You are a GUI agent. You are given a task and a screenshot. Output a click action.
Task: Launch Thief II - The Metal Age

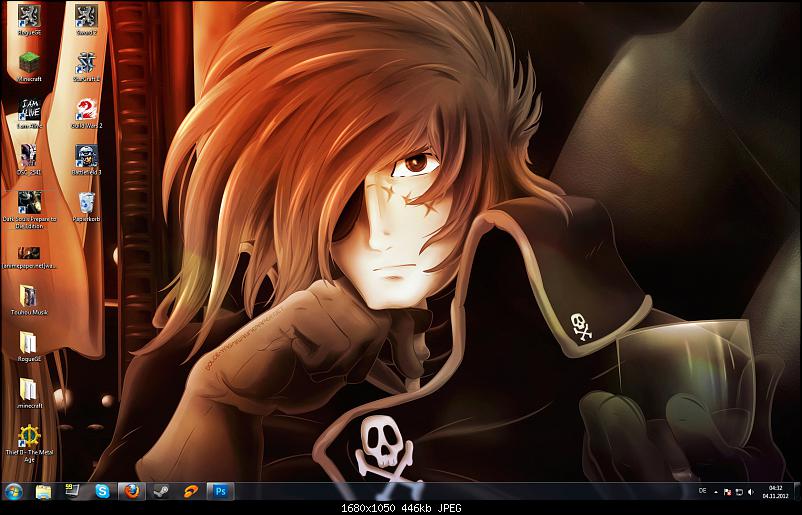point(29,443)
